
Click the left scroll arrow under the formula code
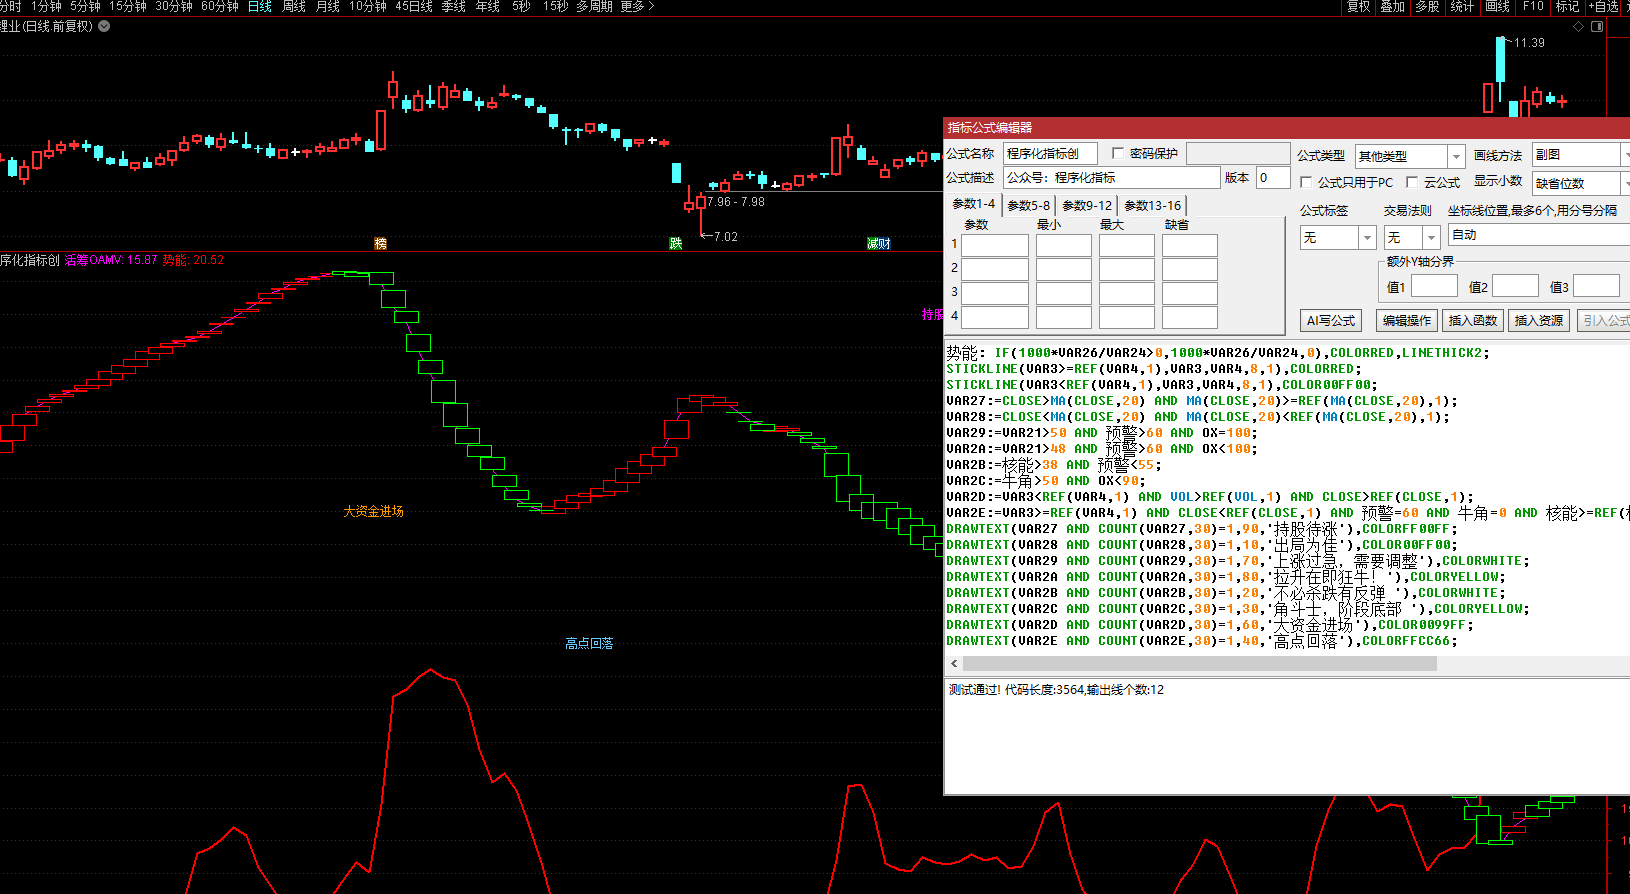click(x=954, y=663)
